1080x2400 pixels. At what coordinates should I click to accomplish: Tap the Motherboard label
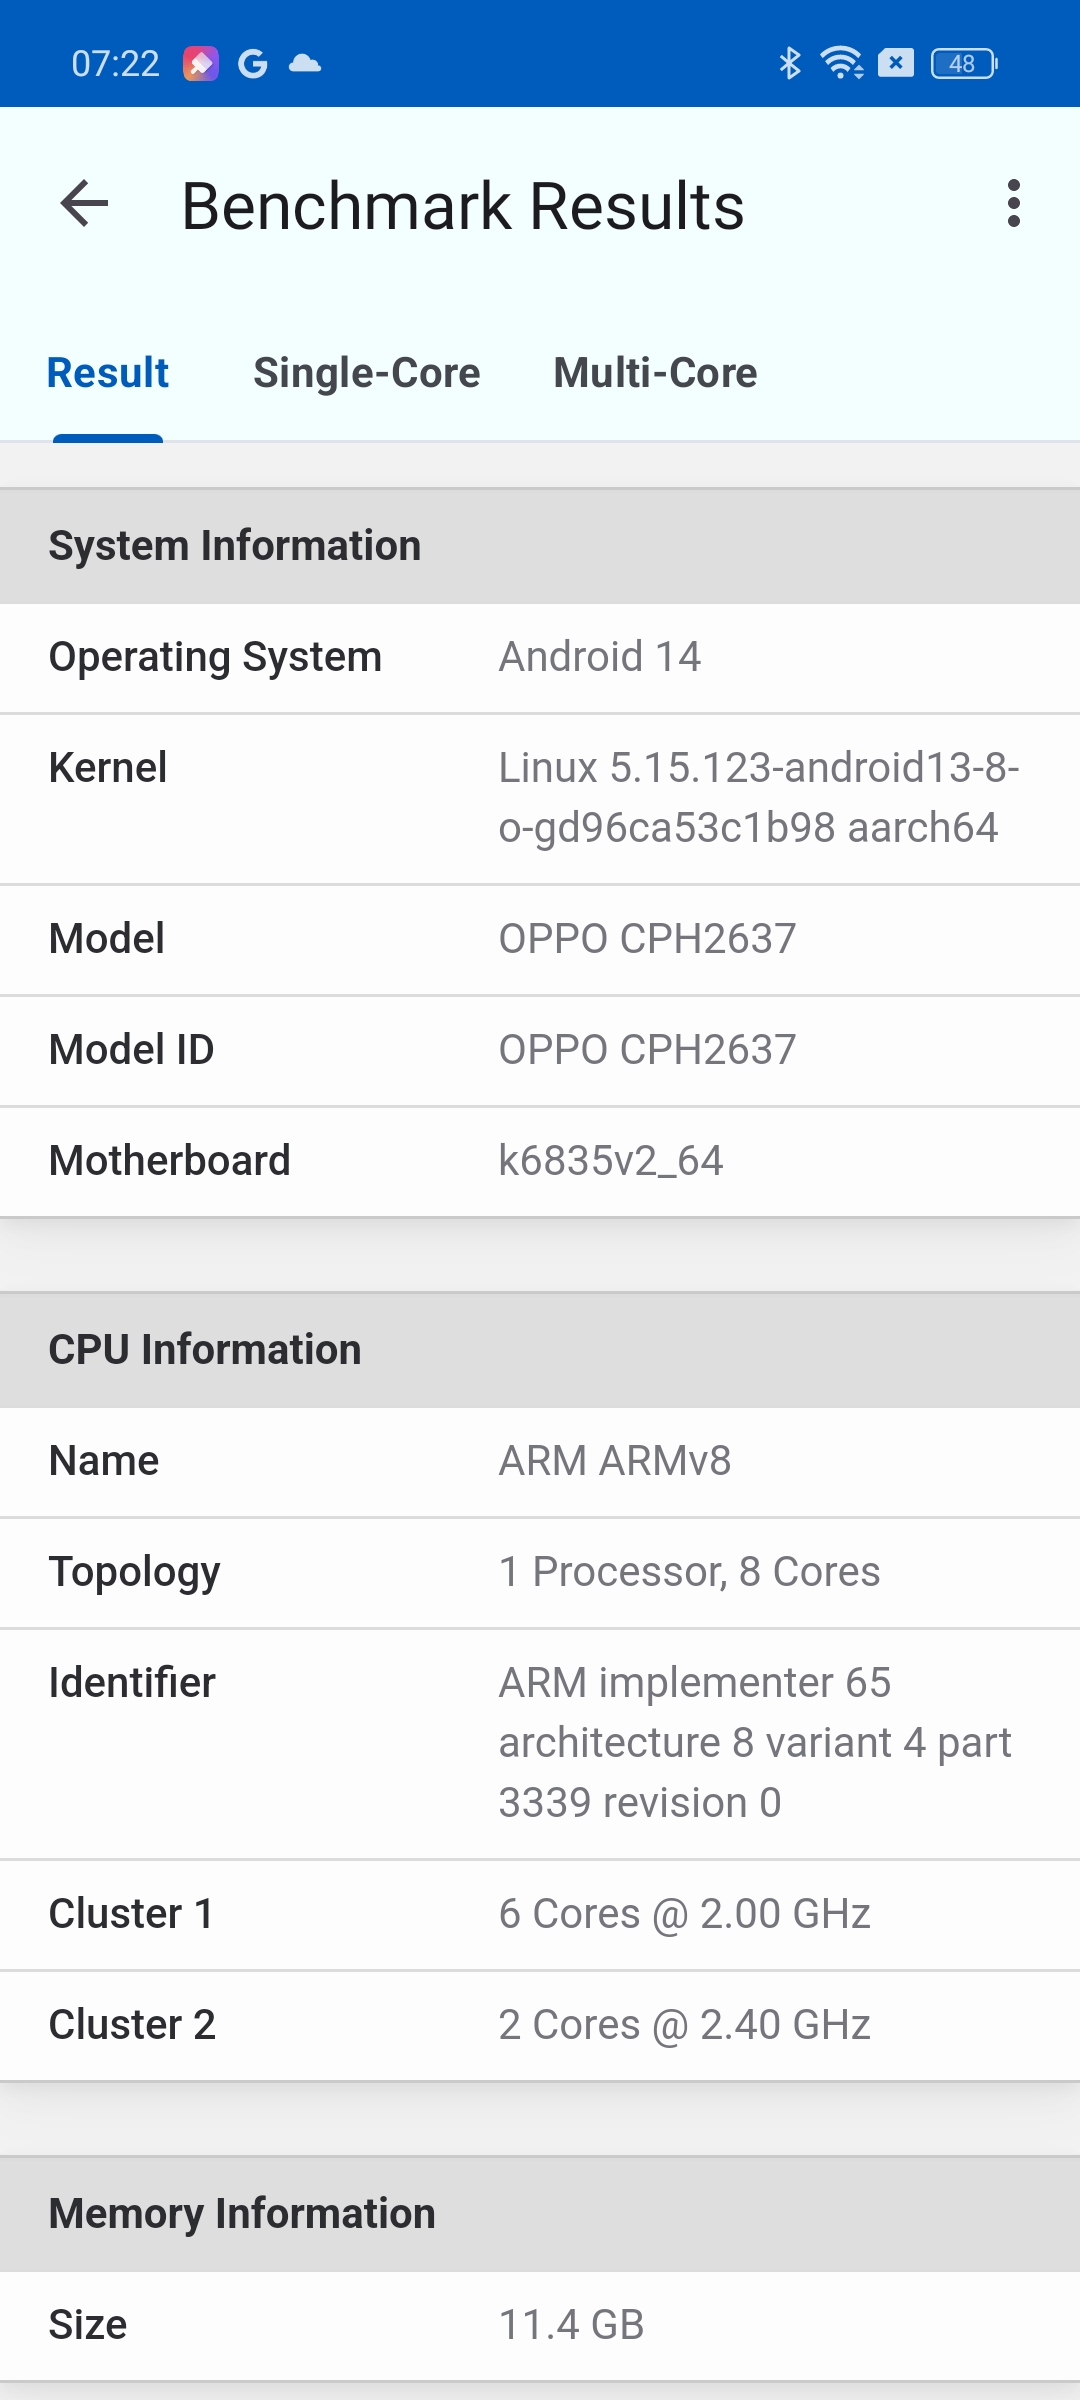coord(169,1161)
